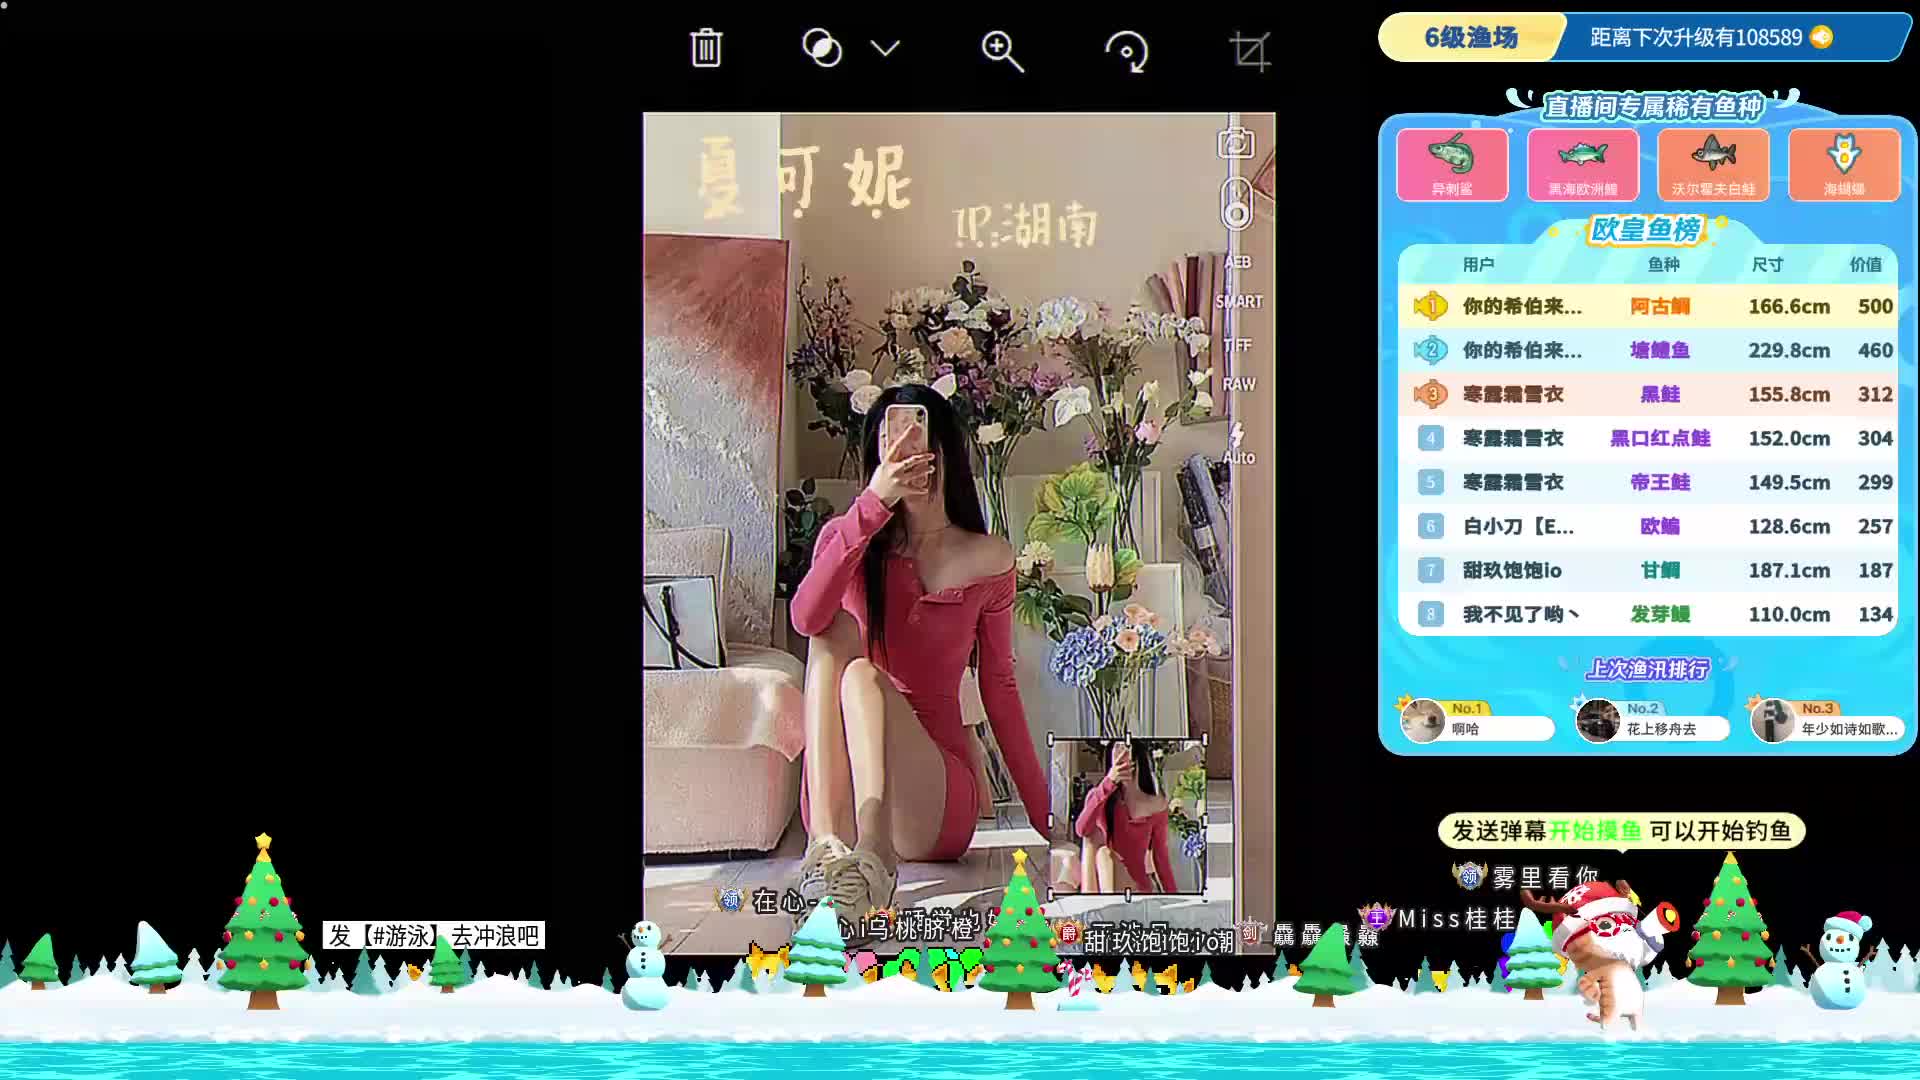Click the 异刺鲨 rare fish card
This screenshot has height=1080, width=1920.
[1452, 164]
